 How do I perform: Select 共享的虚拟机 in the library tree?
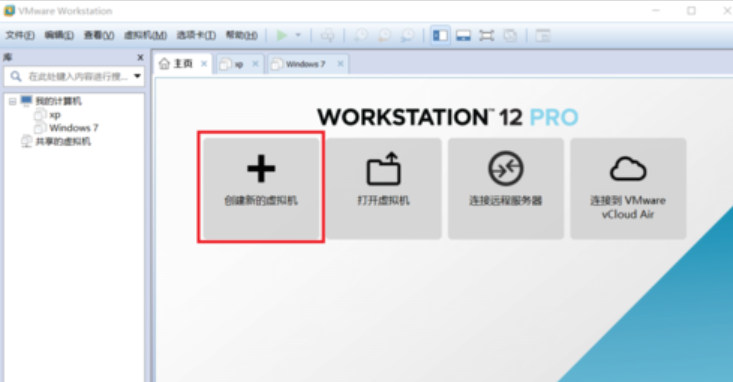click(x=63, y=141)
